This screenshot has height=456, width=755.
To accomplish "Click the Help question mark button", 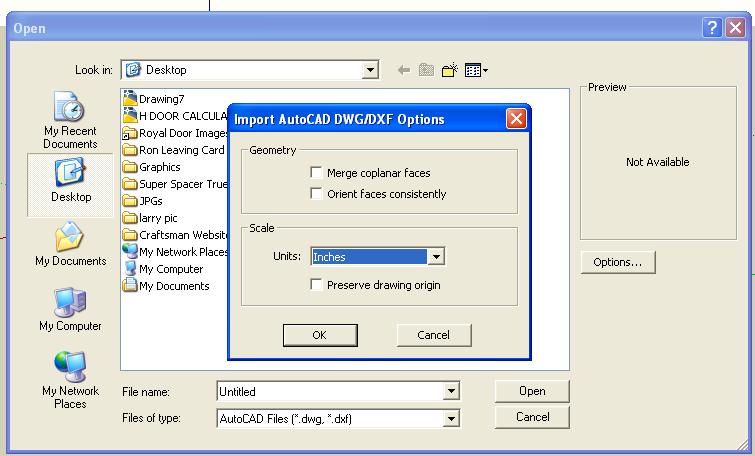I will pos(712,28).
